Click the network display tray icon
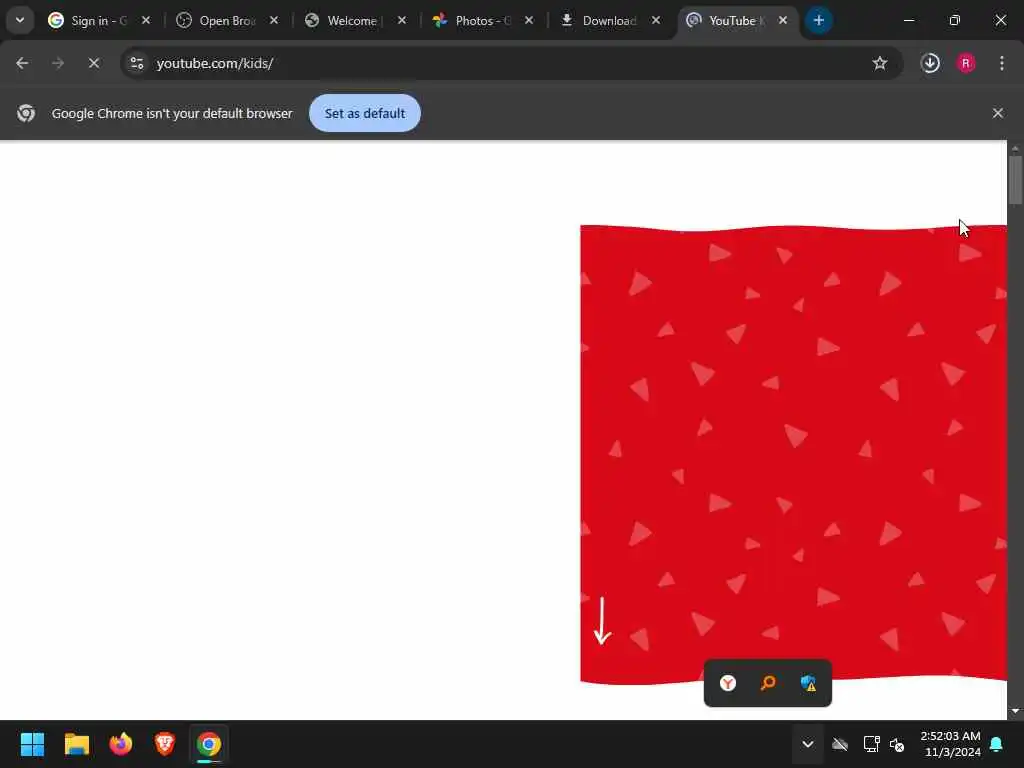The image size is (1024, 768). click(871, 744)
